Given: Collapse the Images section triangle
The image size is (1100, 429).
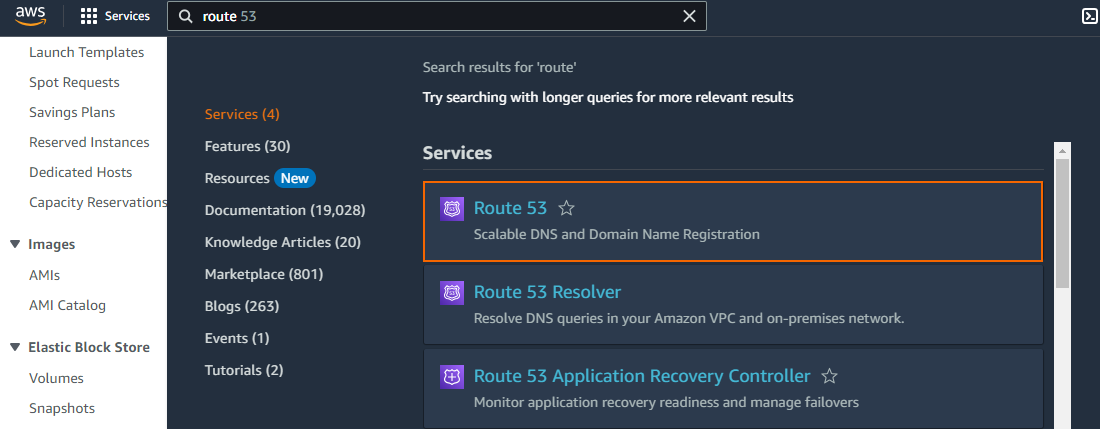Looking at the screenshot, I should pos(15,245).
